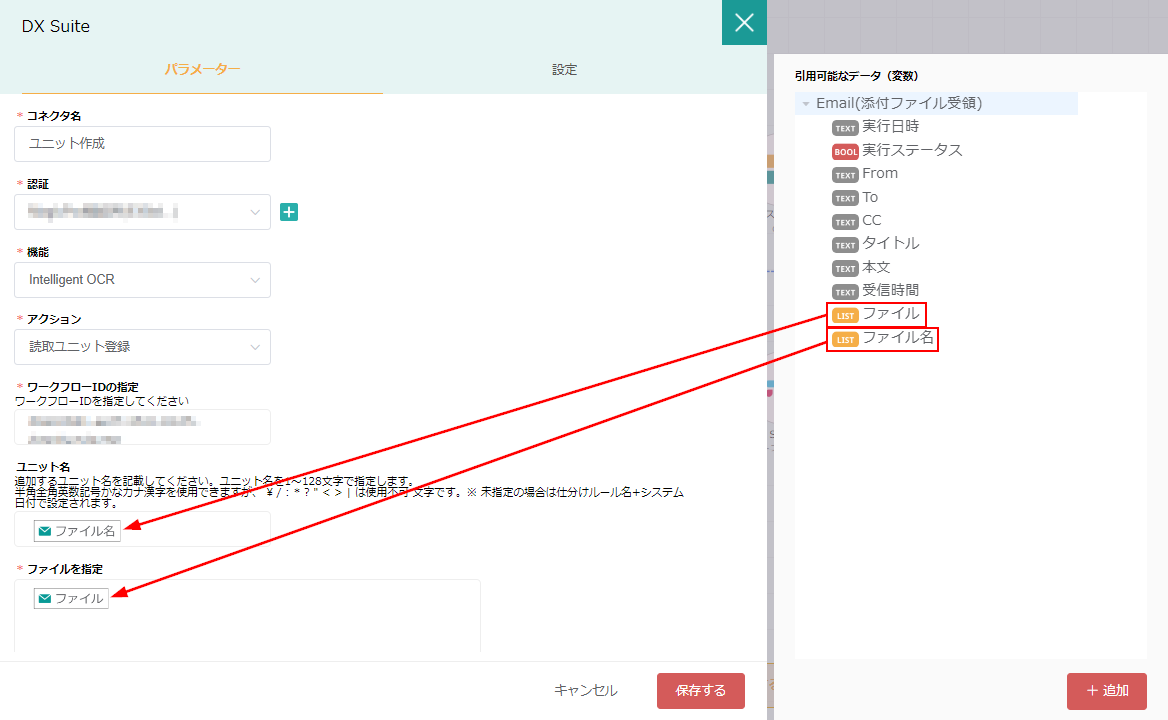Click the LIST badge next to ファイル名

coord(845,339)
